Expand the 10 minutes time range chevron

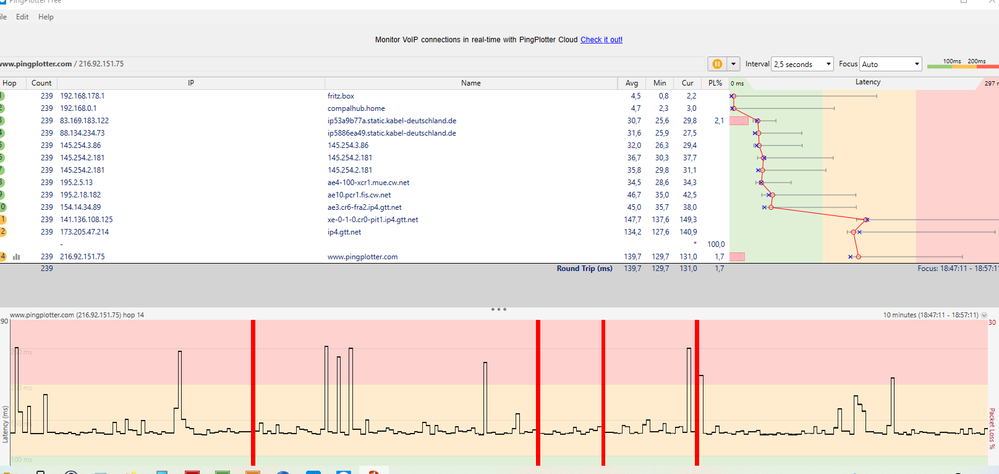(x=985, y=315)
